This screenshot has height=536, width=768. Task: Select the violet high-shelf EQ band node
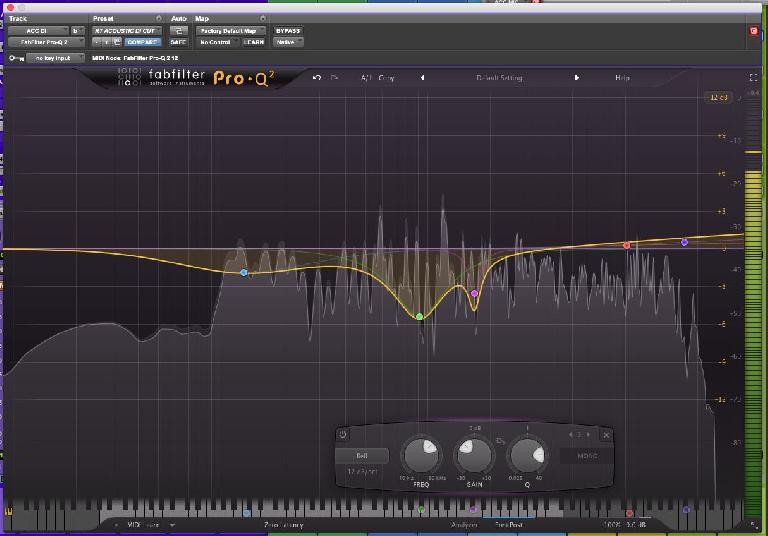pos(684,242)
